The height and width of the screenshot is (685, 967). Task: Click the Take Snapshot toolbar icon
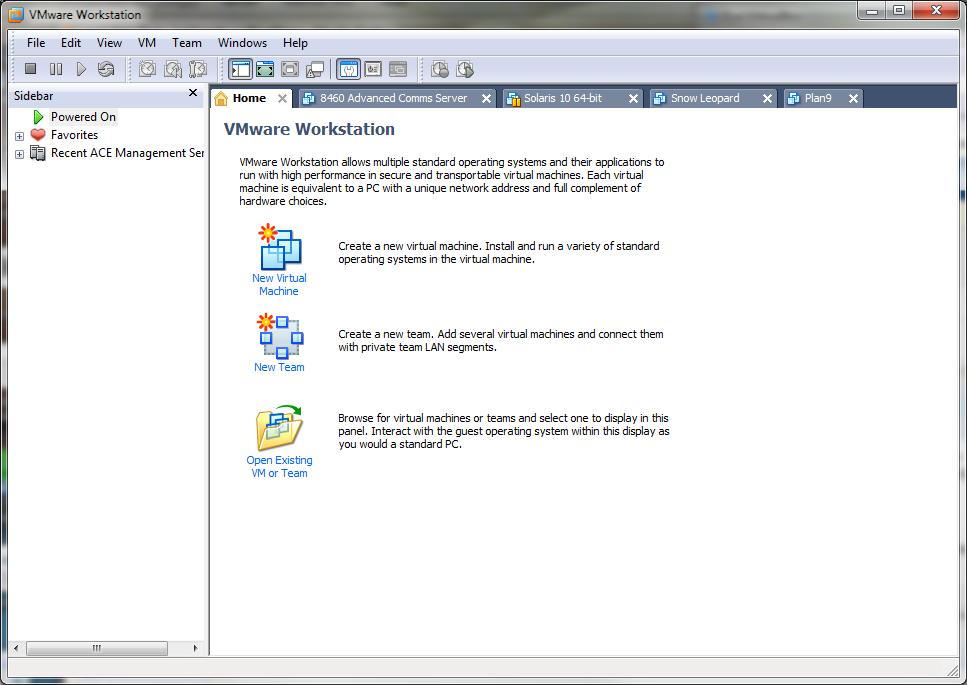(x=147, y=69)
